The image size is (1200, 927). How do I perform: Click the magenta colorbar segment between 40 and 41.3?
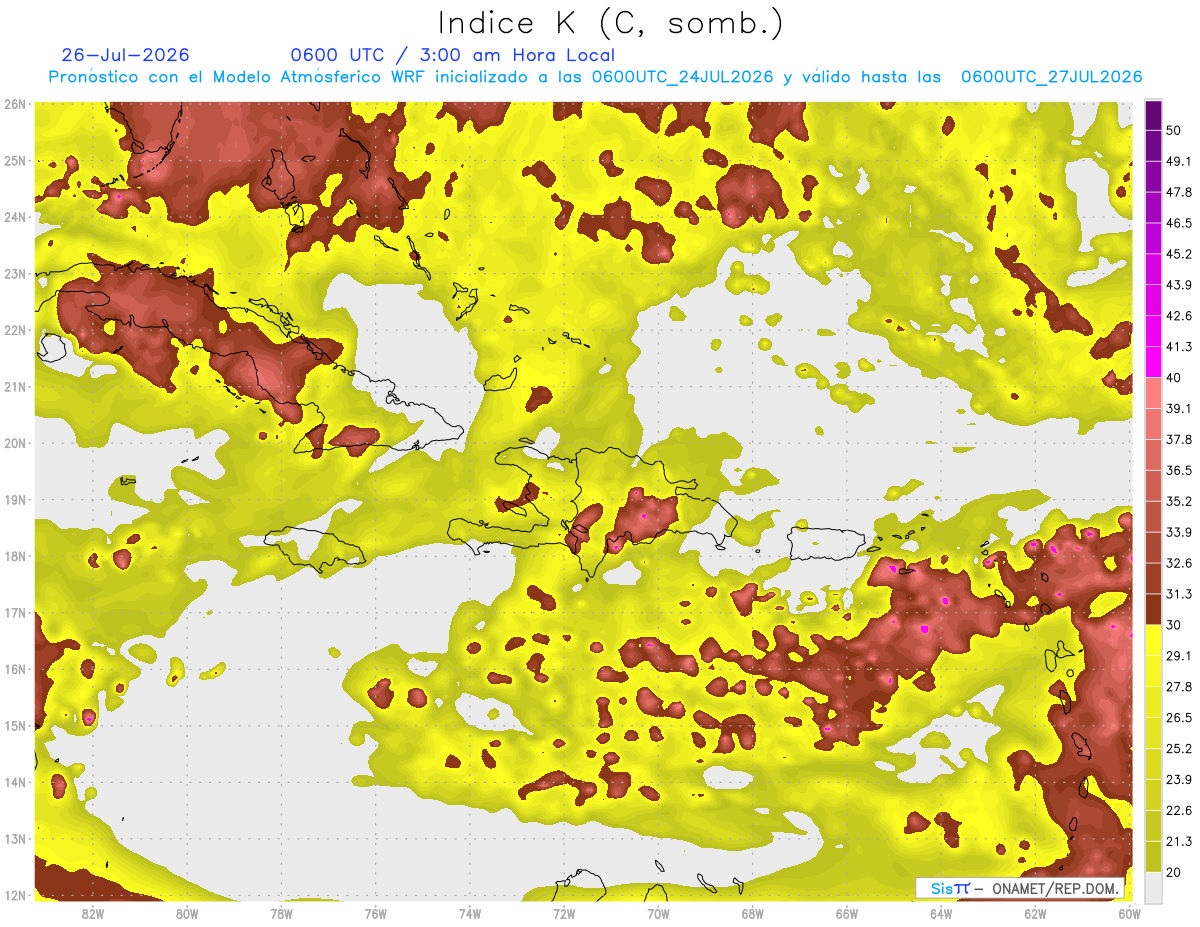click(x=1154, y=363)
